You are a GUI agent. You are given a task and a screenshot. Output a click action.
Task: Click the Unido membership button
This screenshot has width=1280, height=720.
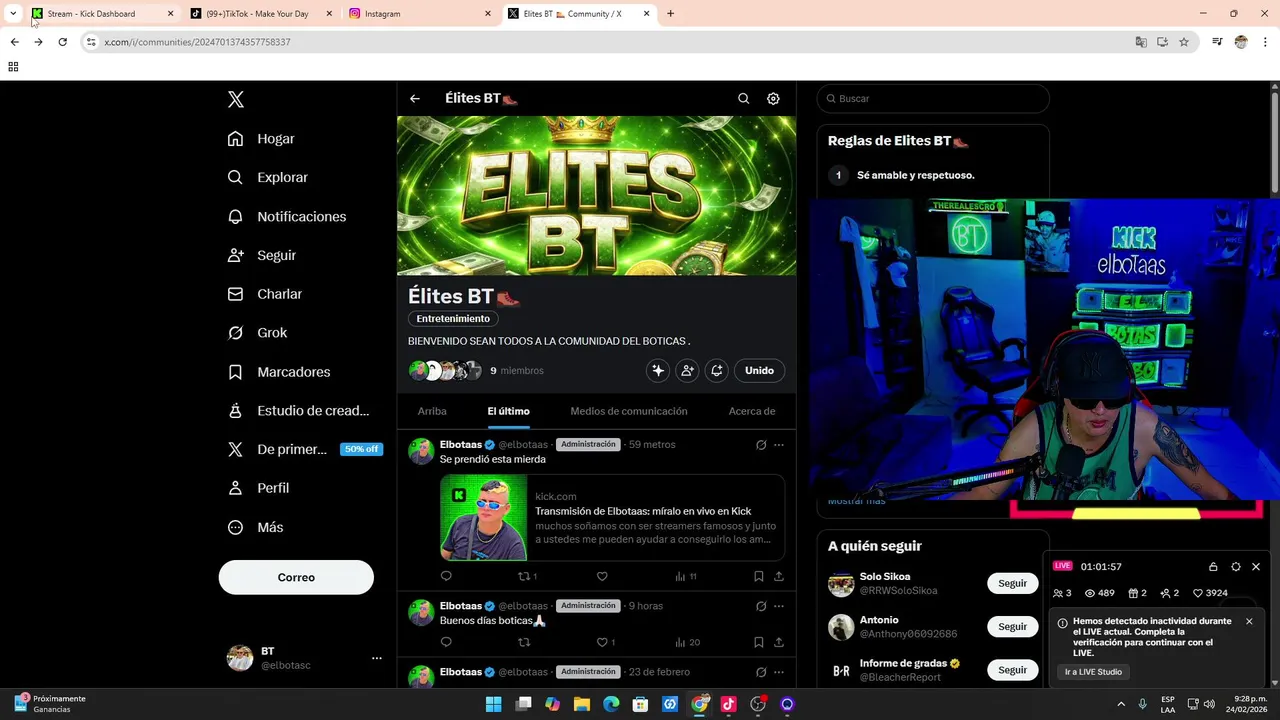click(759, 370)
